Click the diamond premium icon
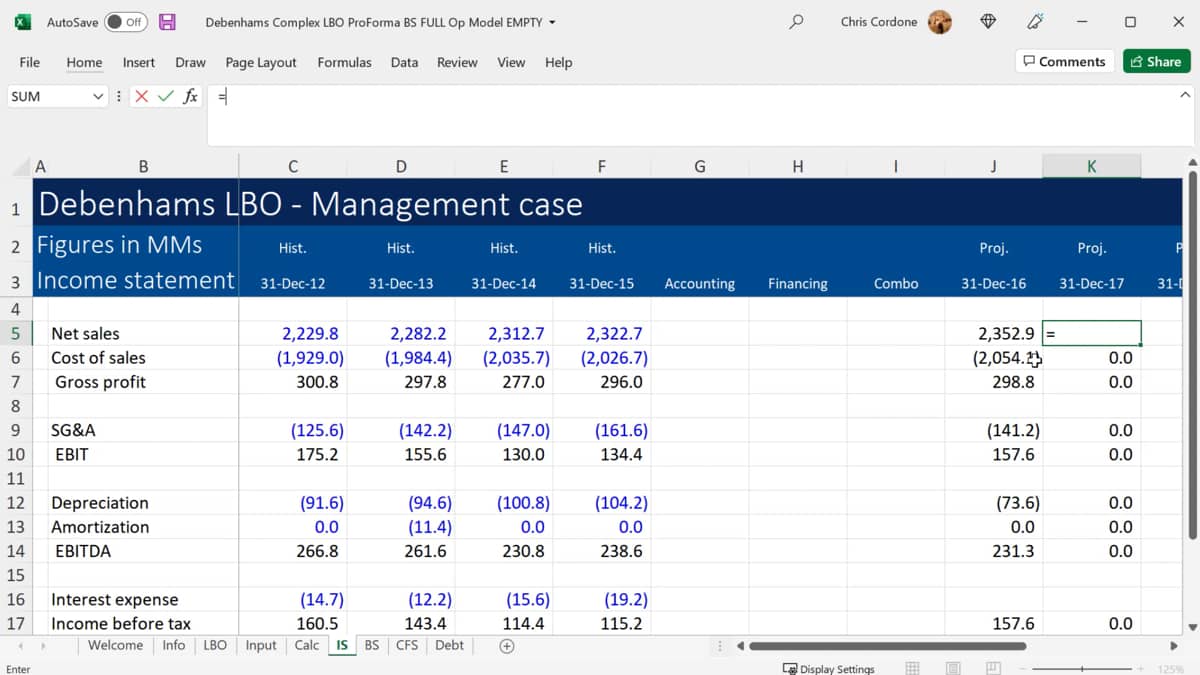This screenshot has height=675, width=1200. click(x=988, y=21)
